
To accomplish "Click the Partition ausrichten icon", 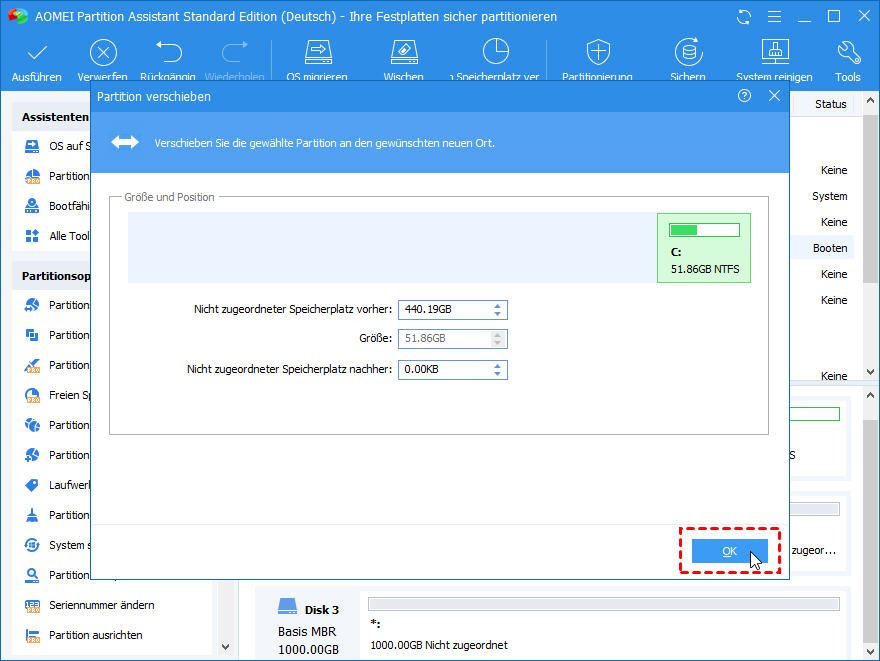I will [32, 636].
